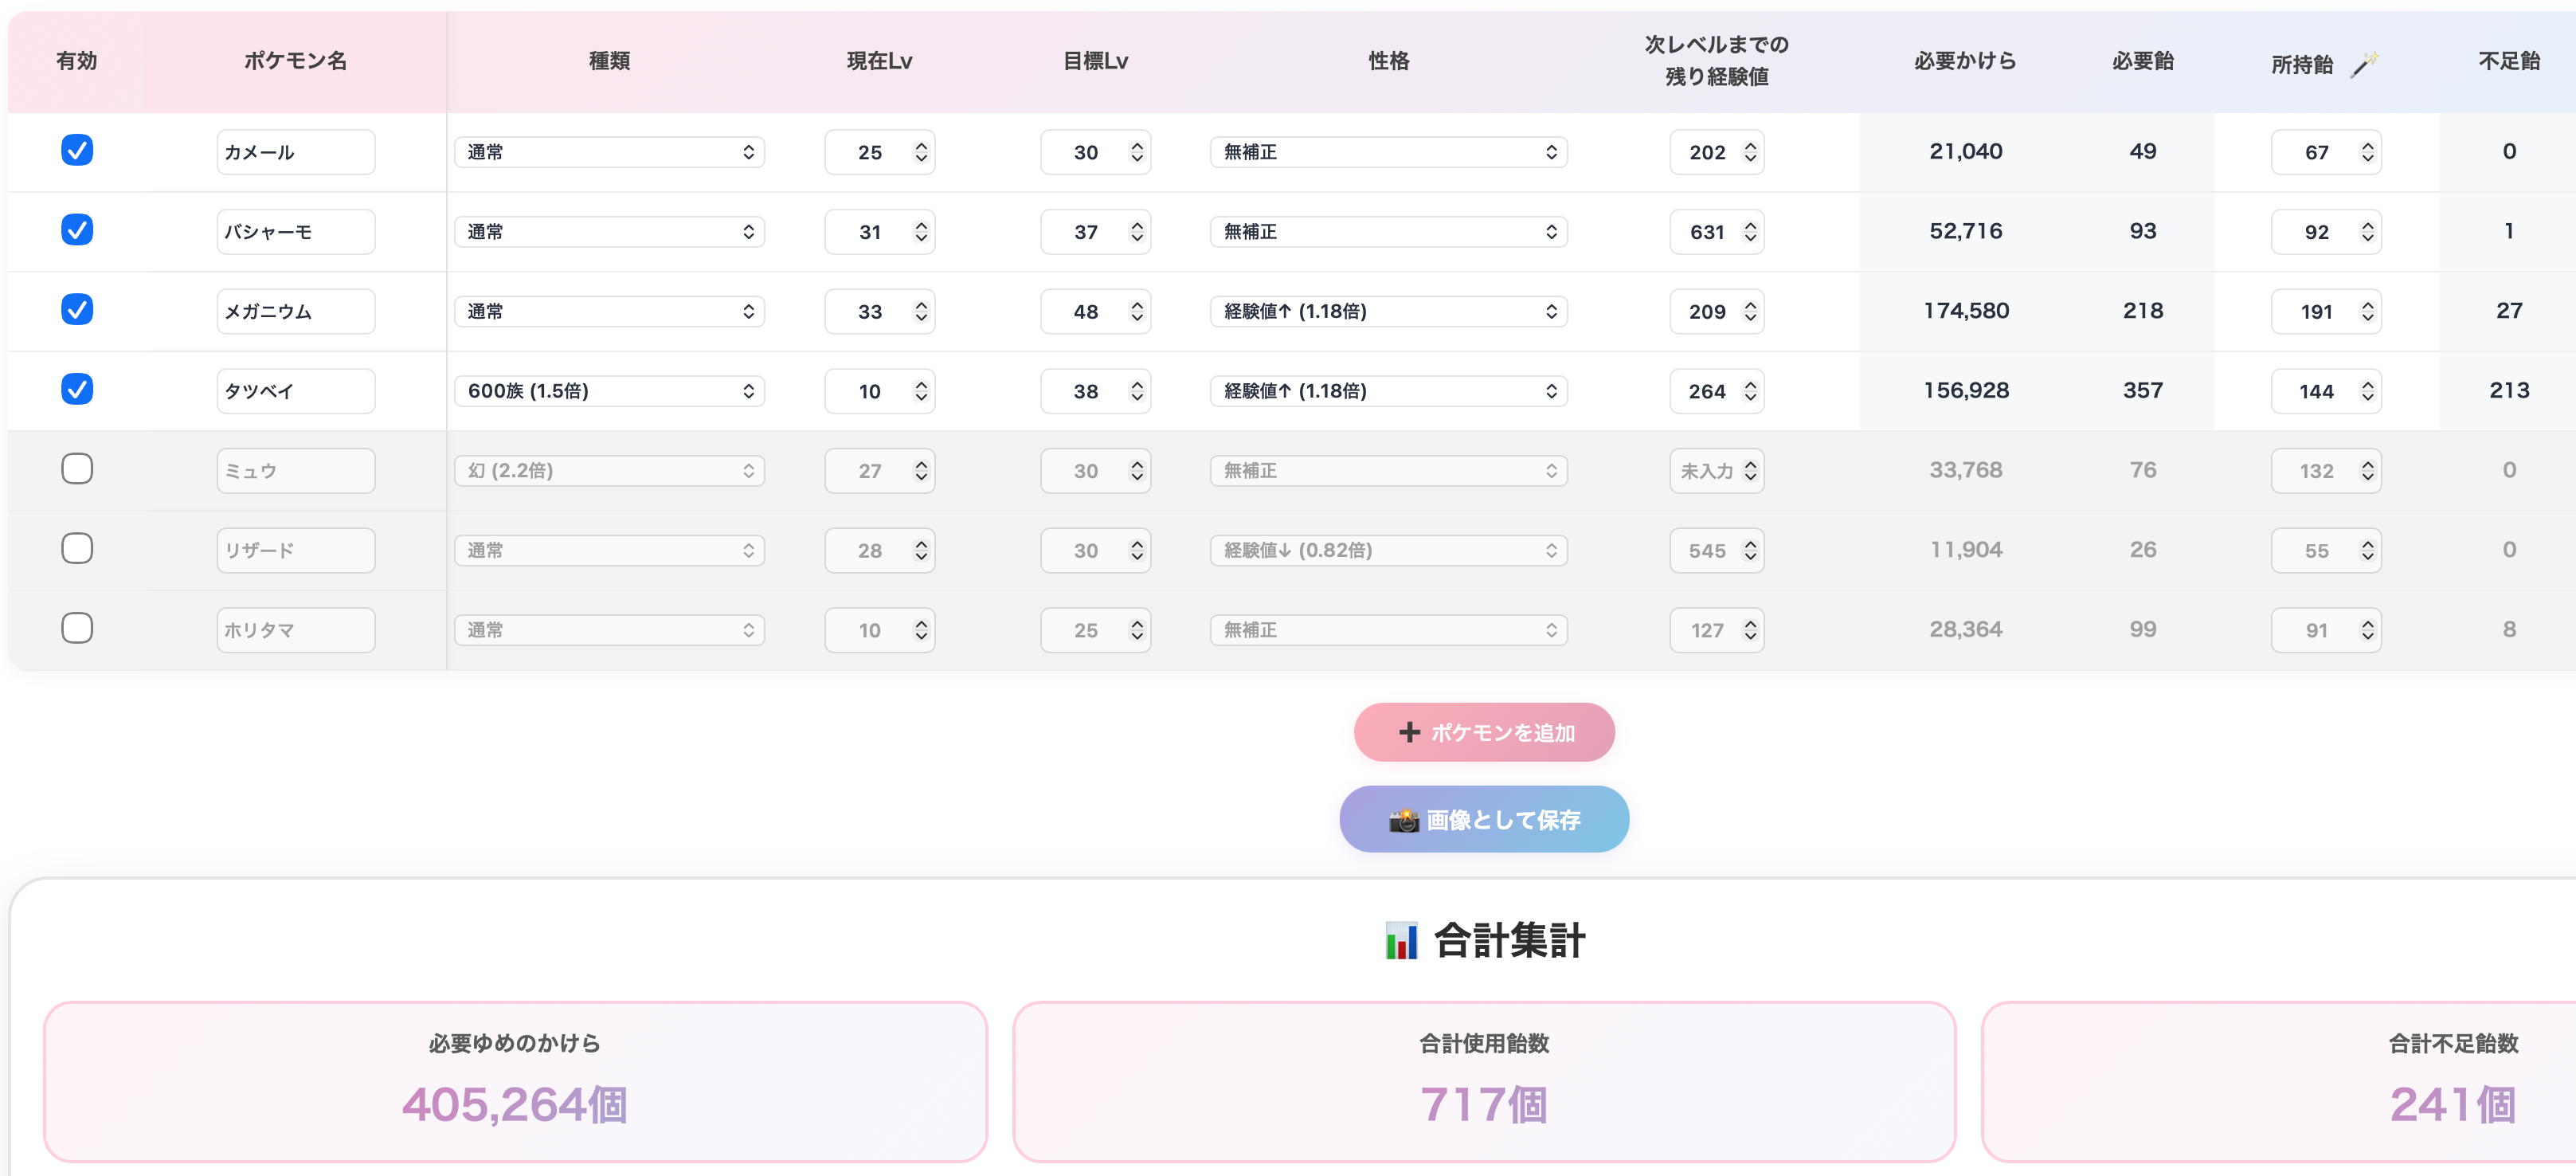Enable the ホリタマ row checkbox
The width and height of the screenshot is (2576, 1176).
[77, 628]
